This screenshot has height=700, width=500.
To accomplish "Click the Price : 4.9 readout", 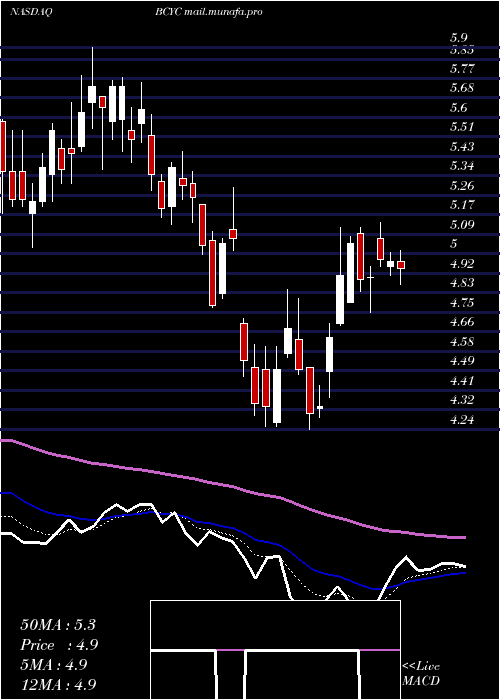I will (x=59, y=645).
